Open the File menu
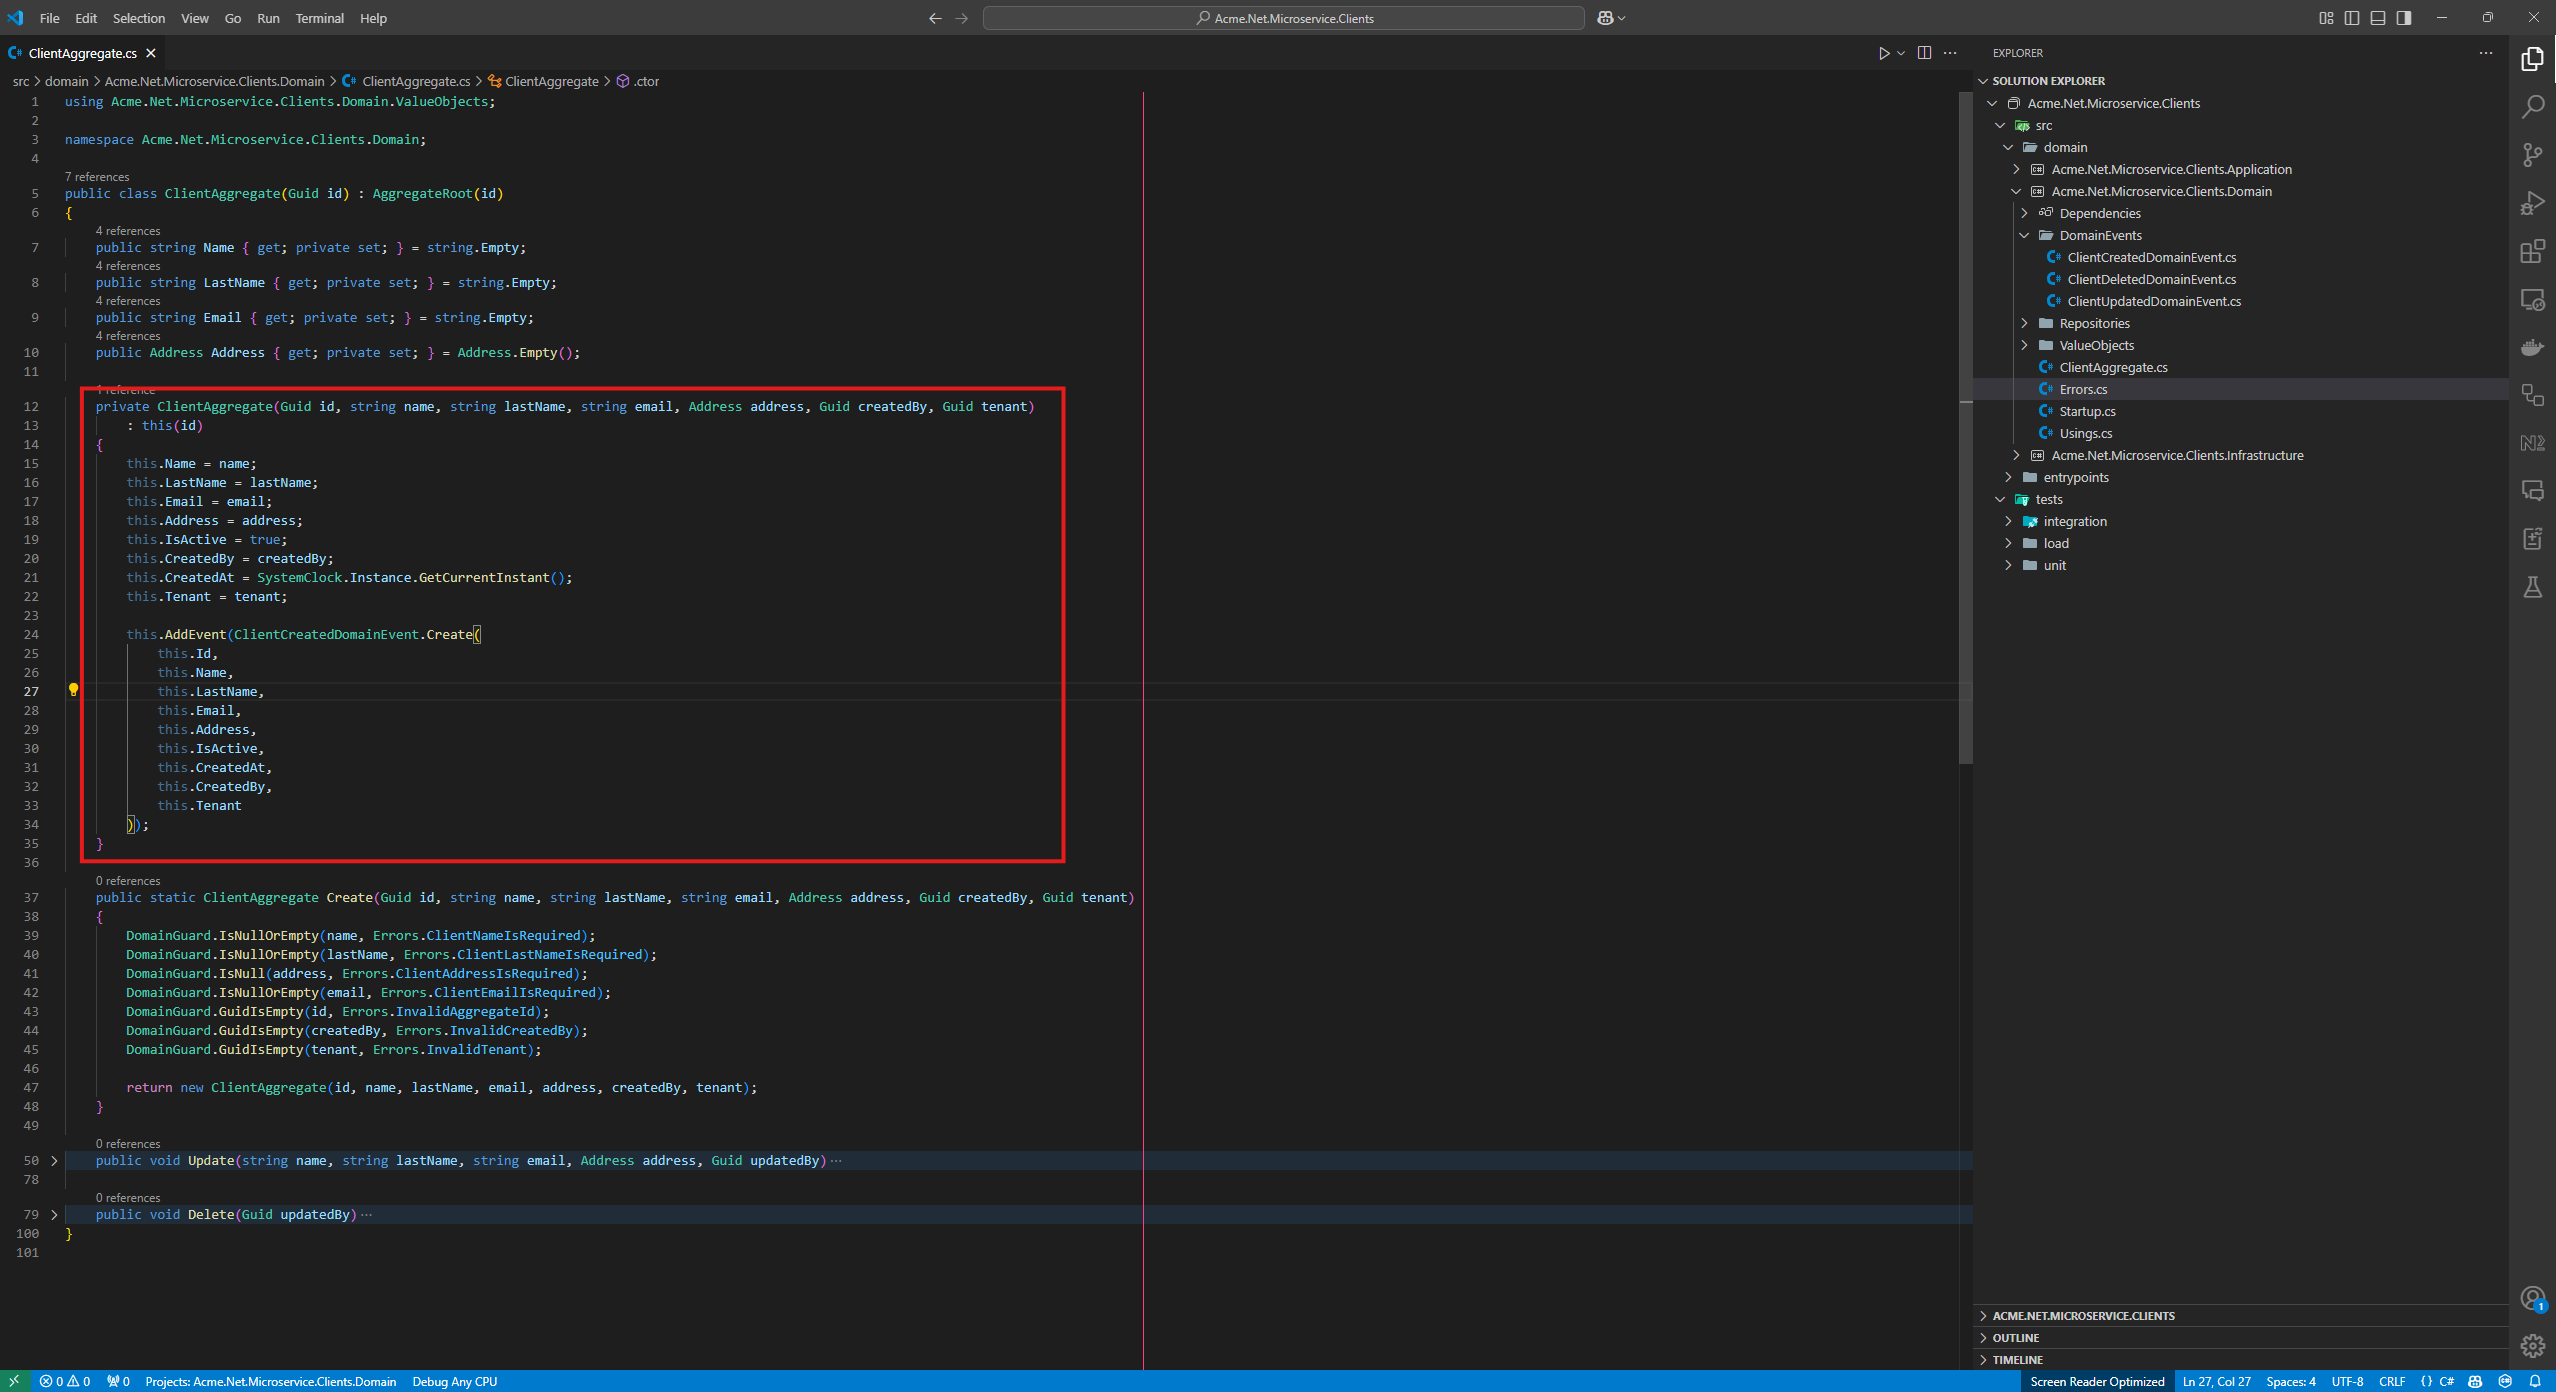The height and width of the screenshot is (1392, 2556). tap(49, 18)
